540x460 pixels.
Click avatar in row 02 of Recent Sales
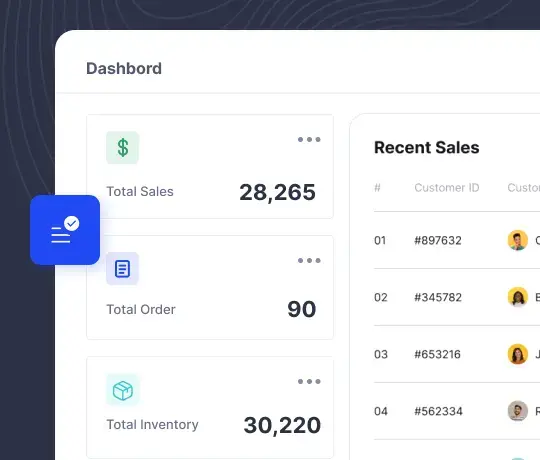[x=518, y=297]
